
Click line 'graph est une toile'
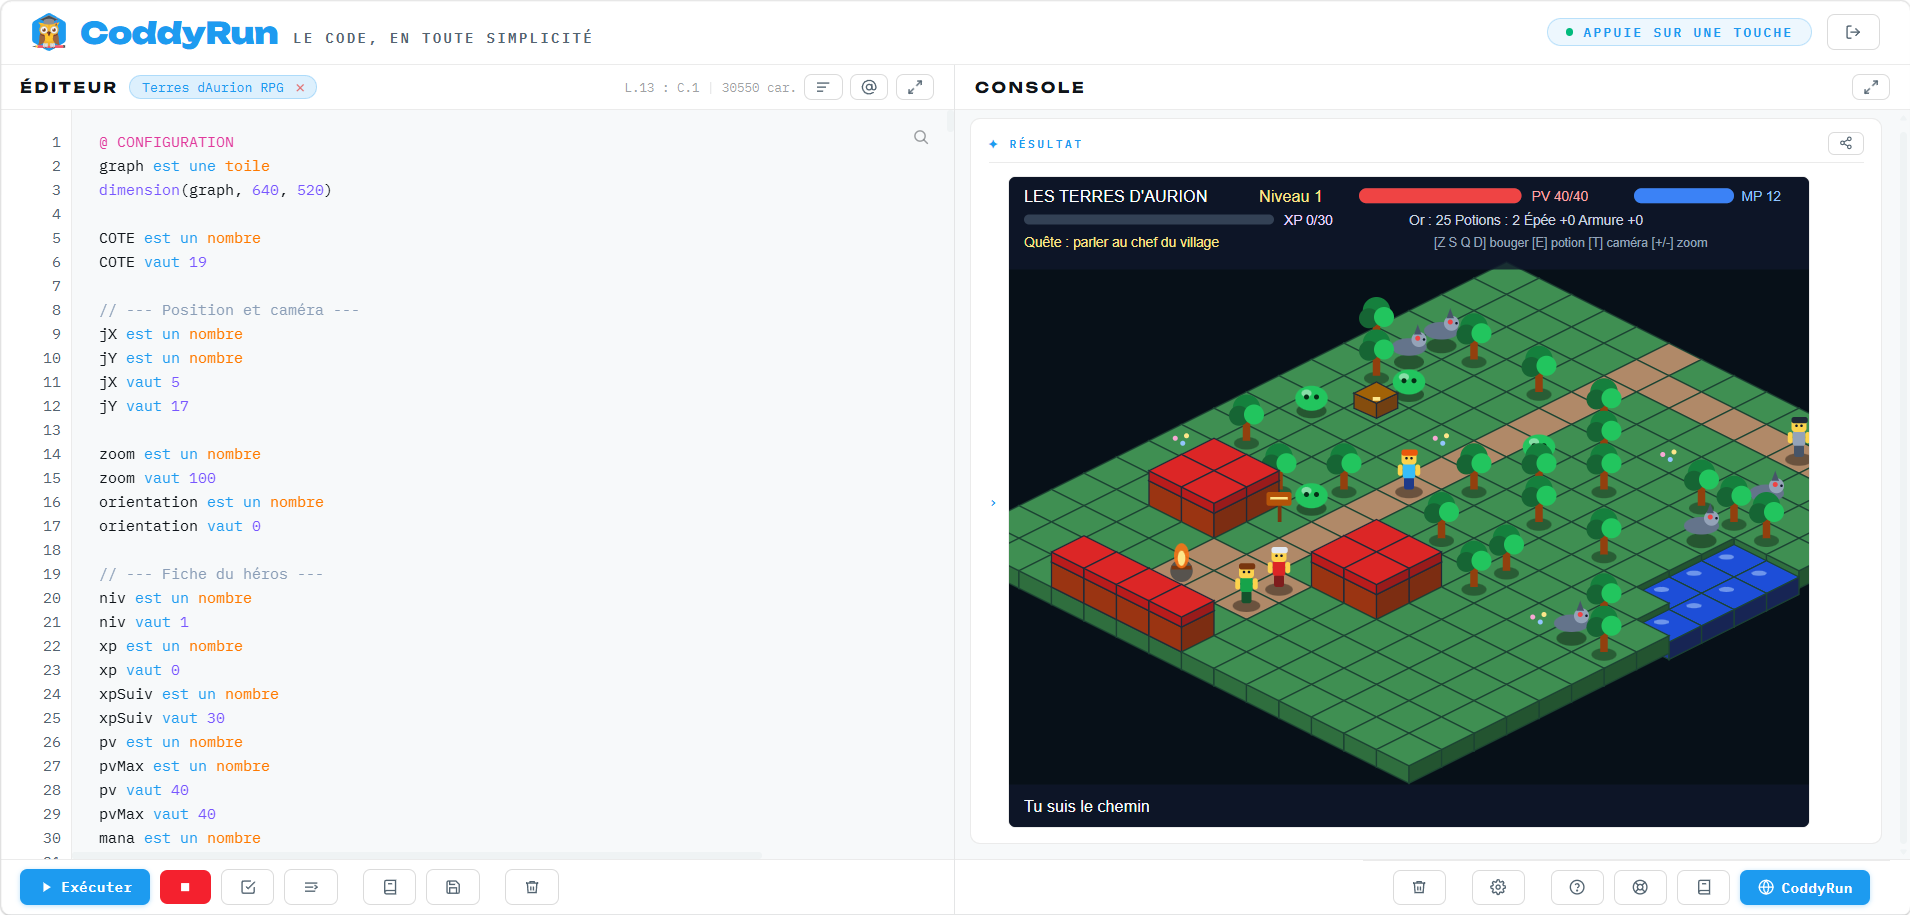pos(184,166)
